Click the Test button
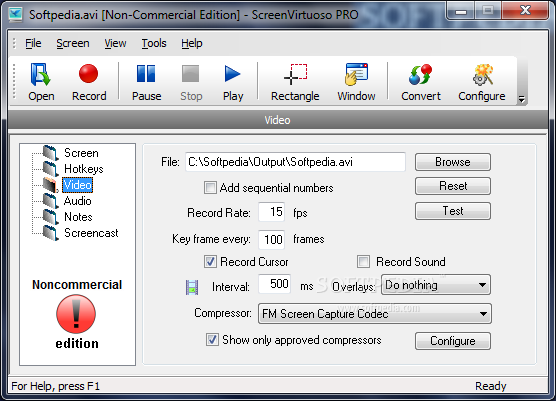This screenshot has width=556, height=401. pos(453,211)
